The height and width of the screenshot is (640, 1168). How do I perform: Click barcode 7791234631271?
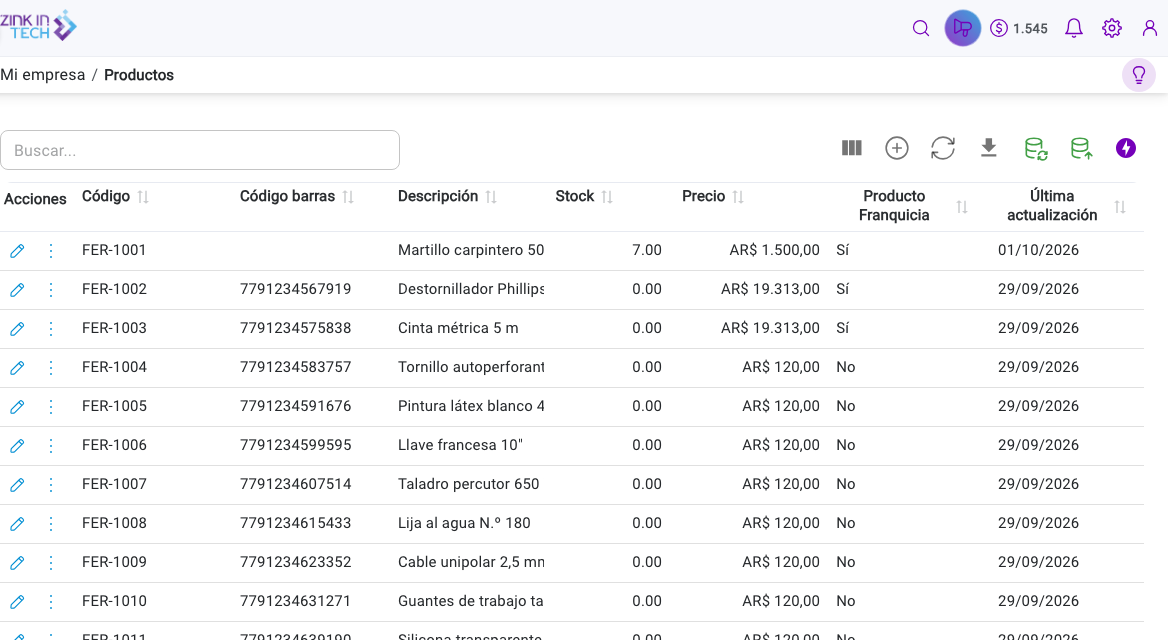pyautogui.click(x=295, y=601)
